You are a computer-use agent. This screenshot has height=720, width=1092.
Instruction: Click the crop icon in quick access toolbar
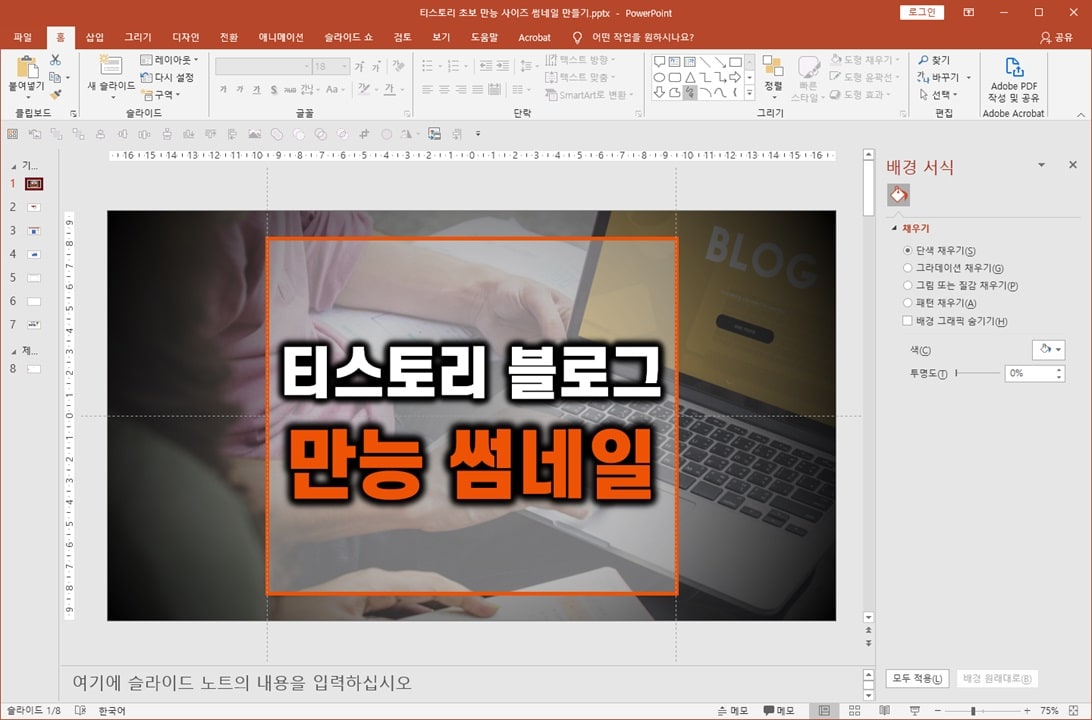(364, 134)
